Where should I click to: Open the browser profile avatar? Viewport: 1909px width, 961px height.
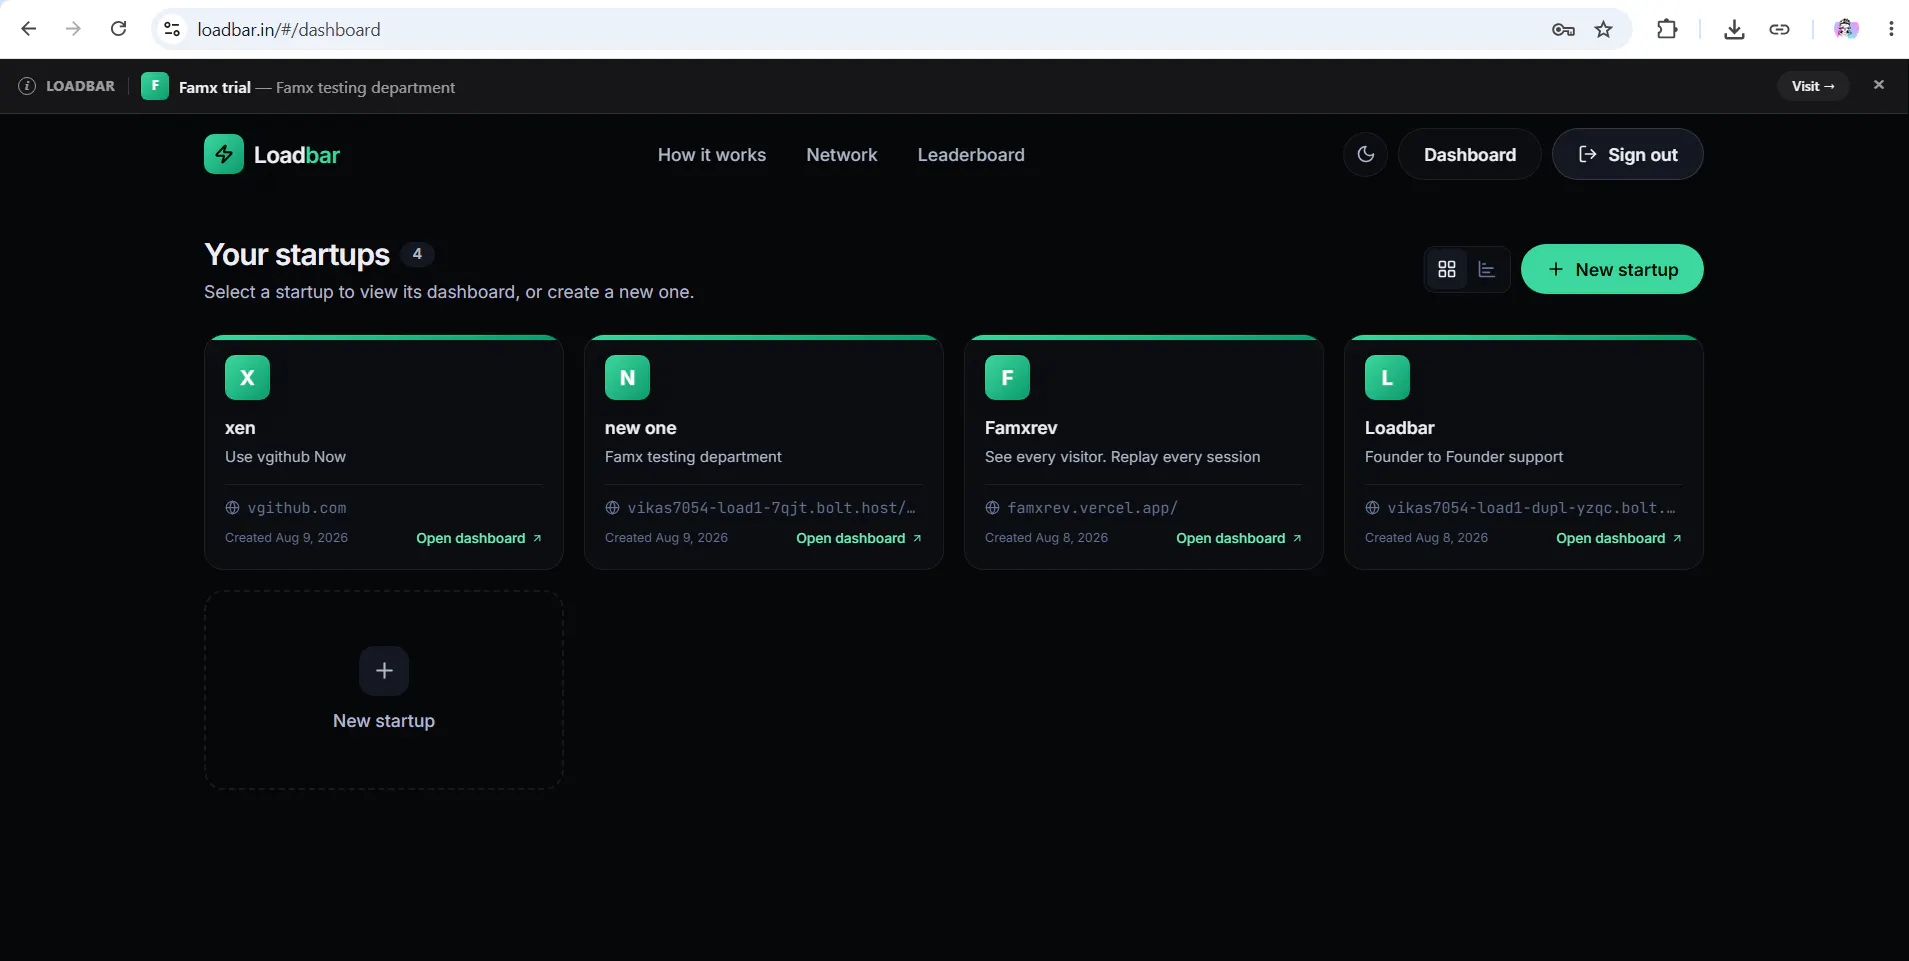tap(1846, 29)
